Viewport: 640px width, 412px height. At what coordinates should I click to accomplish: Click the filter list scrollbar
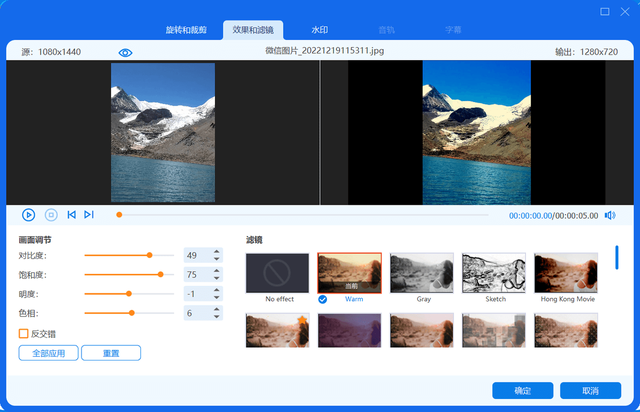click(x=617, y=257)
